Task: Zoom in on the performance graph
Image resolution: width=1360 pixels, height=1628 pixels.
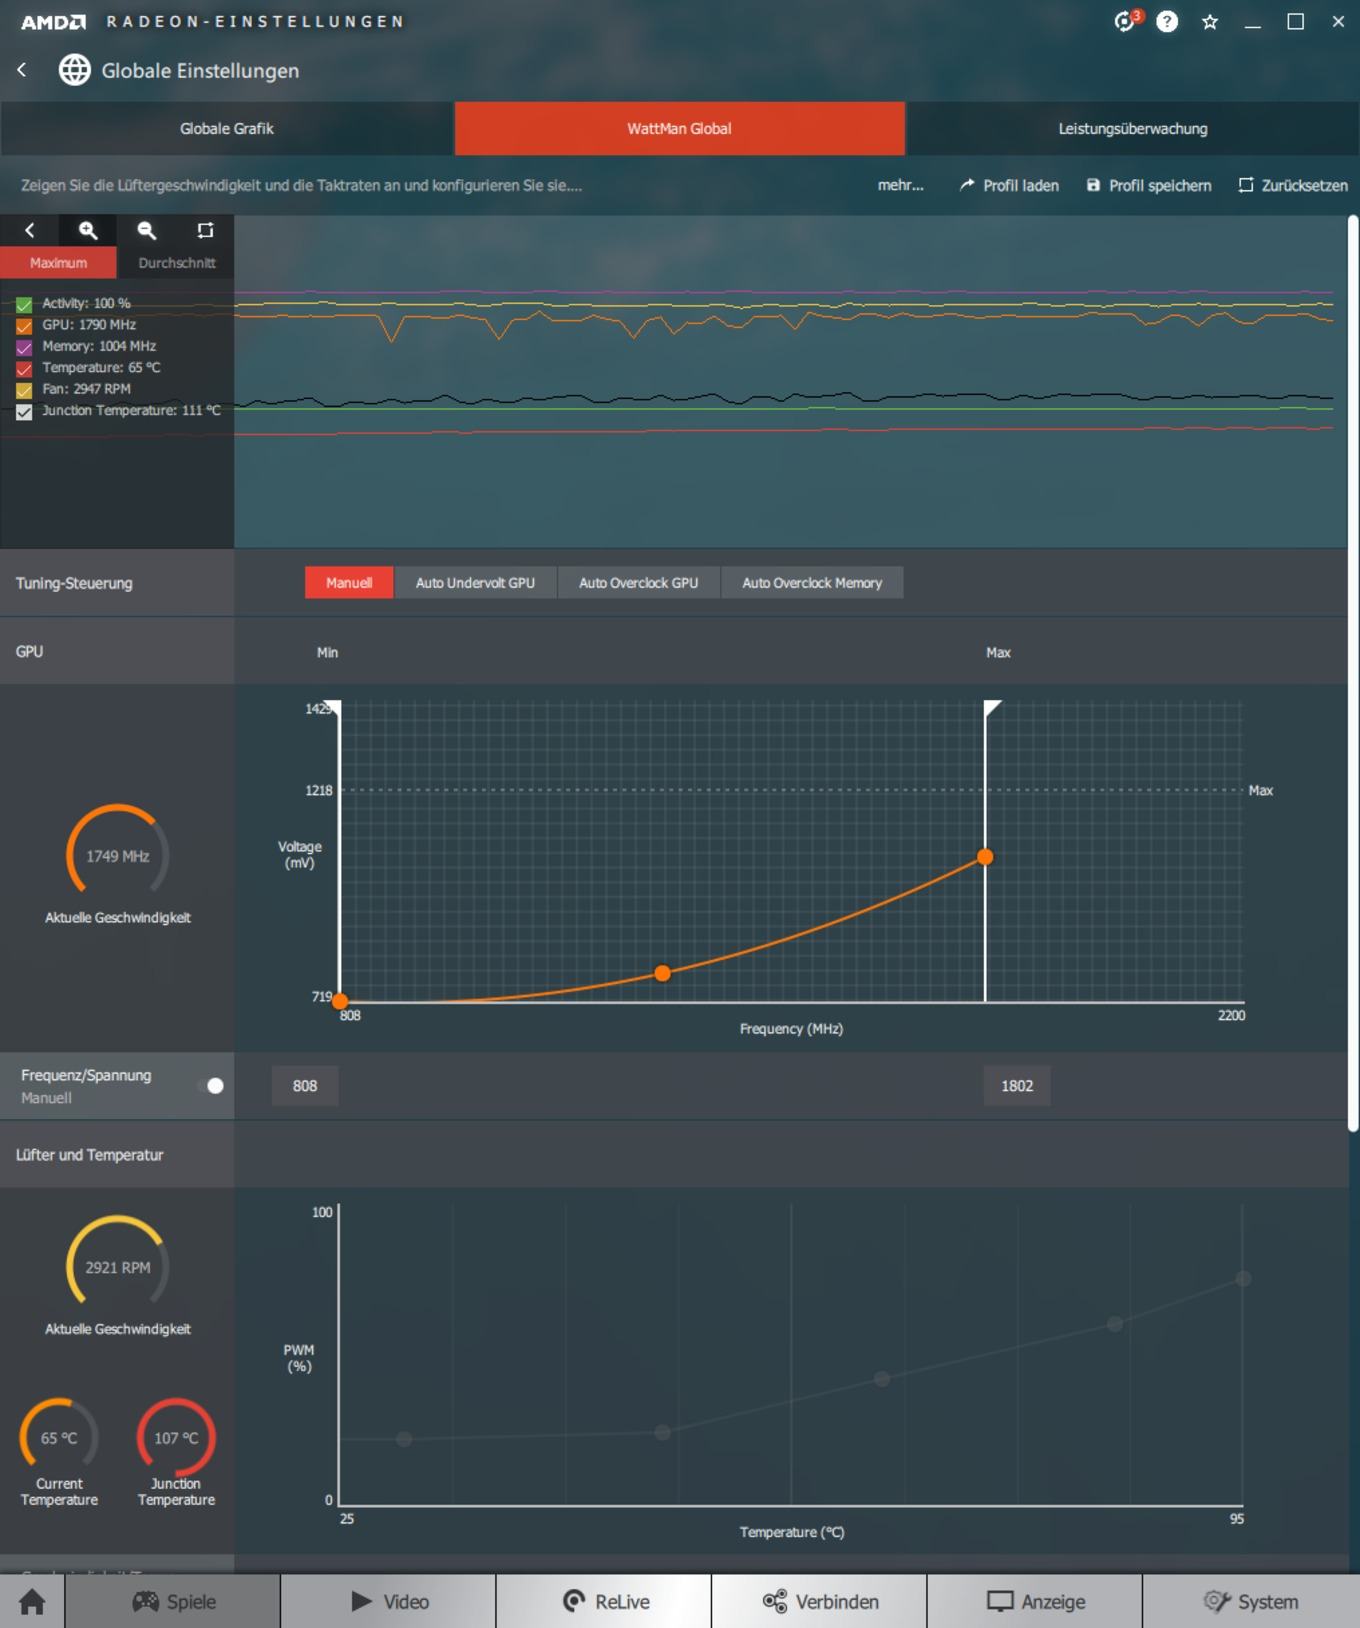Action: coord(88,230)
